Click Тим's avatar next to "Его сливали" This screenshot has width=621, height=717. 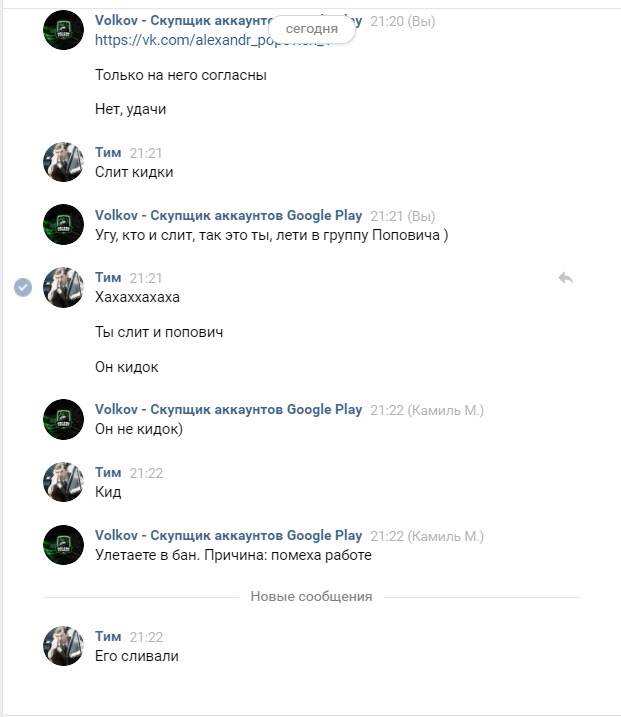coord(63,646)
